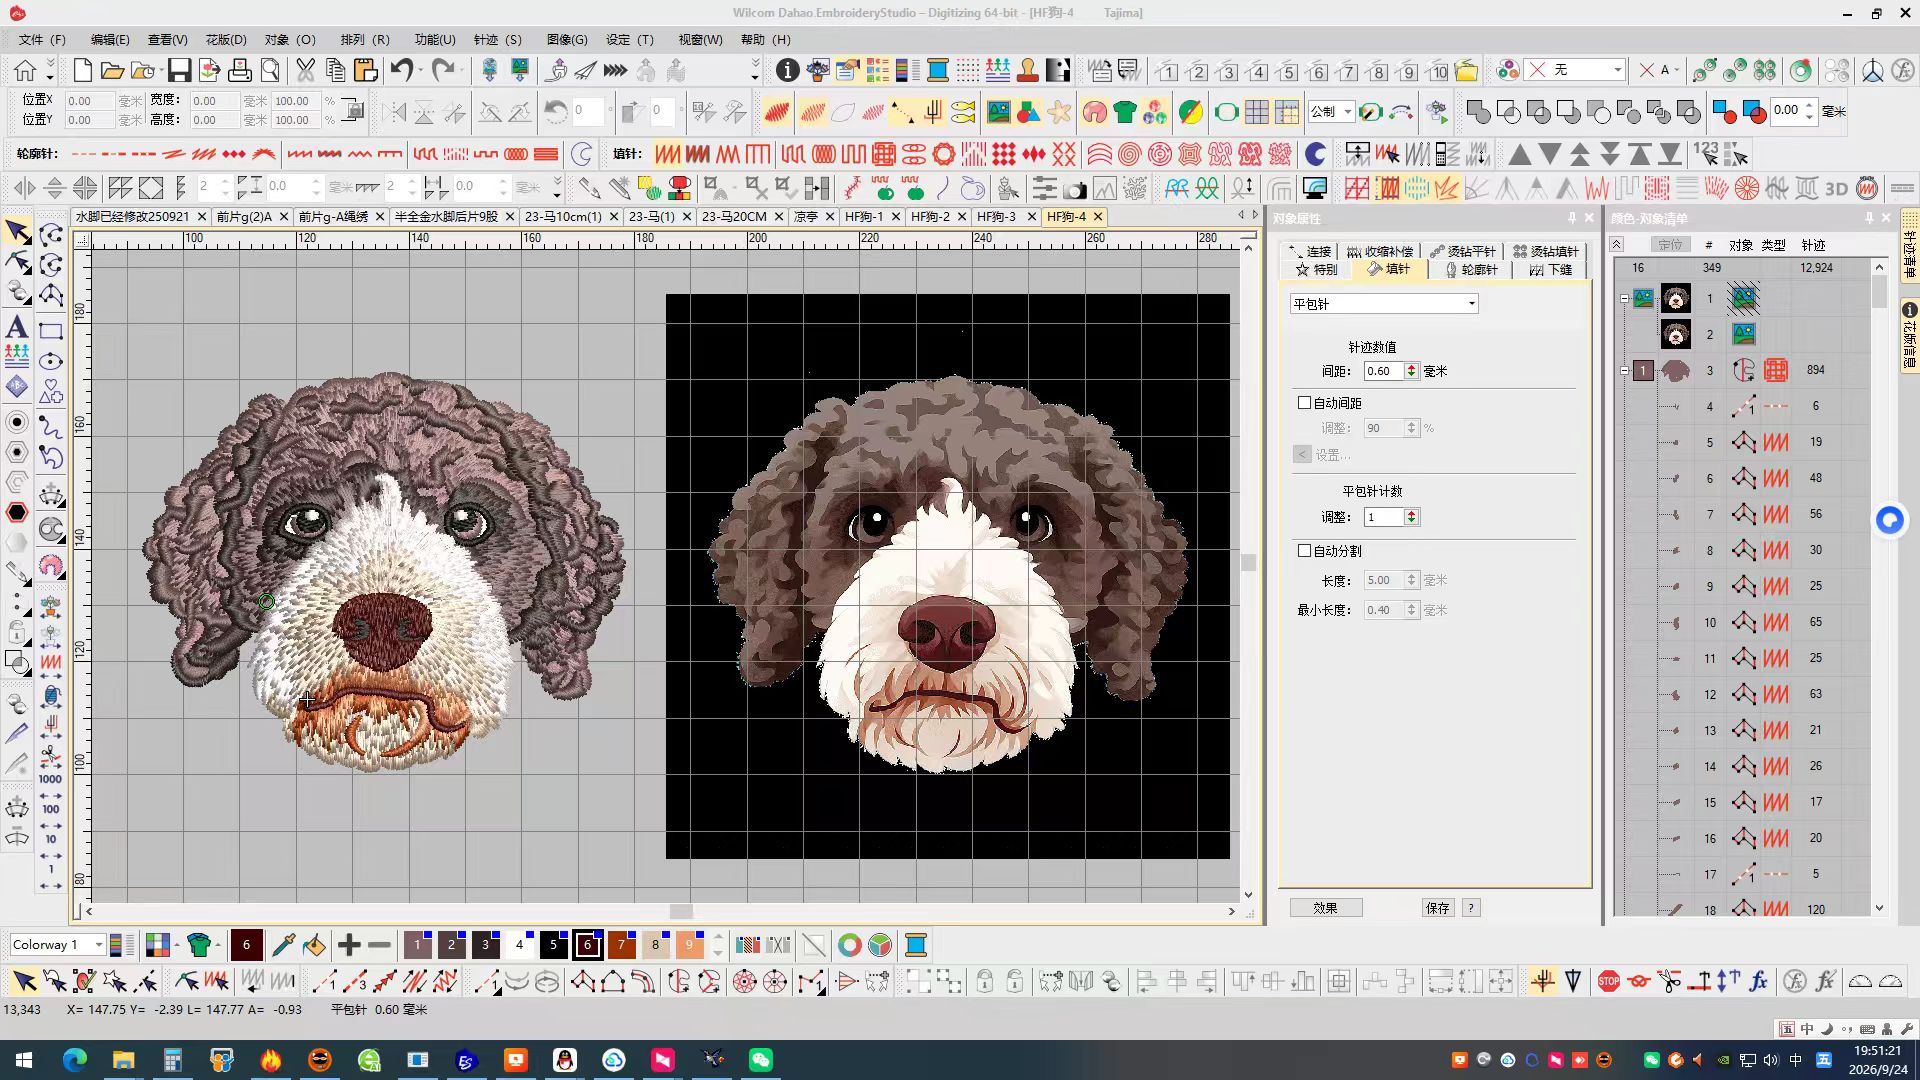Viewport: 1920px width, 1080px height.
Task: Open the undo history dropdown arrow
Action: point(421,71)
